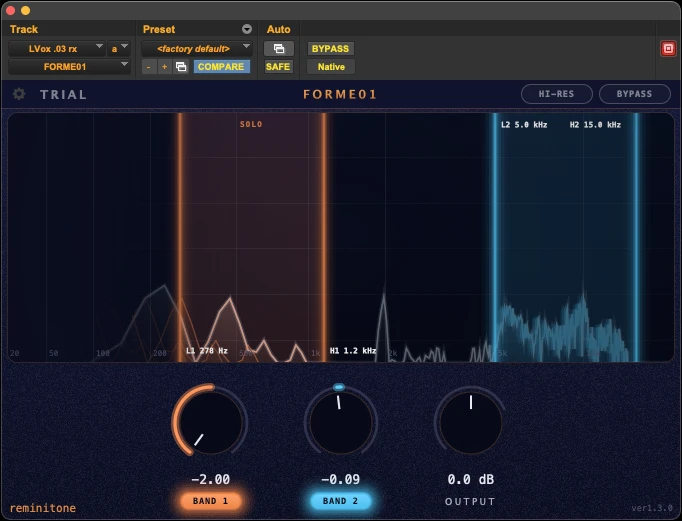The image size is (682, 521).
Task: Open the factory default preset dropdown
Action: [197, 48]
